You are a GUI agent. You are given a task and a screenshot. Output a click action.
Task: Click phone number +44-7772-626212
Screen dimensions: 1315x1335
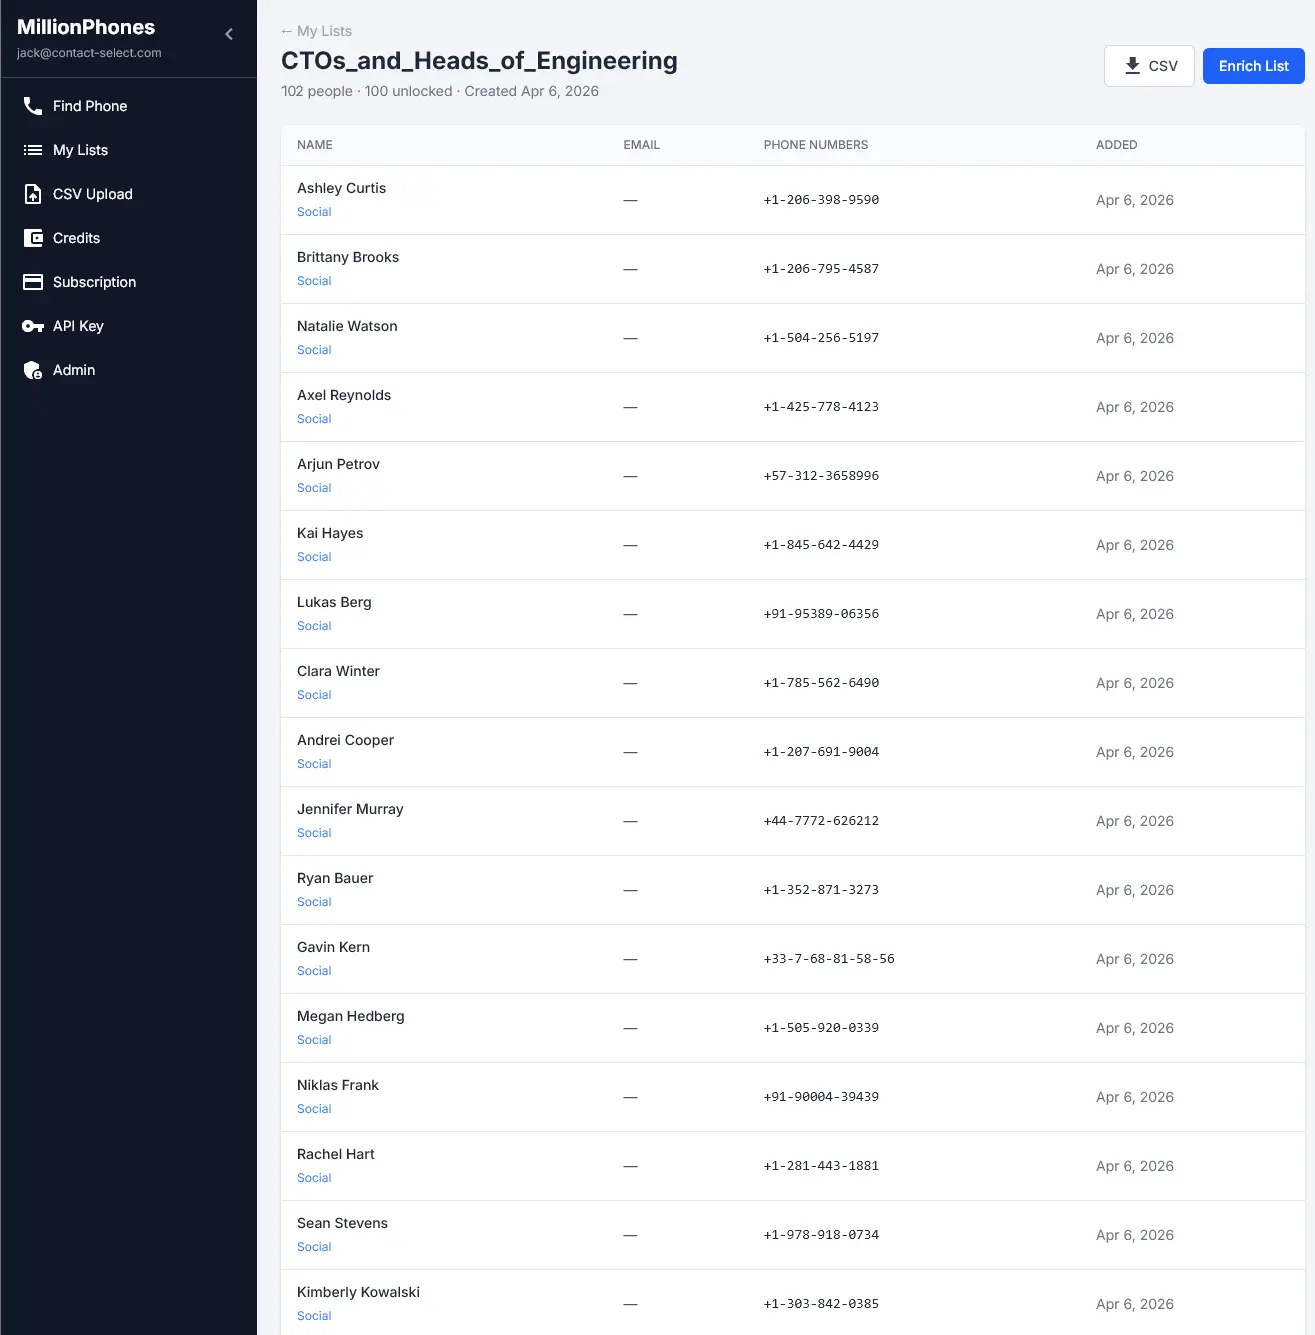tap(821, 821)
